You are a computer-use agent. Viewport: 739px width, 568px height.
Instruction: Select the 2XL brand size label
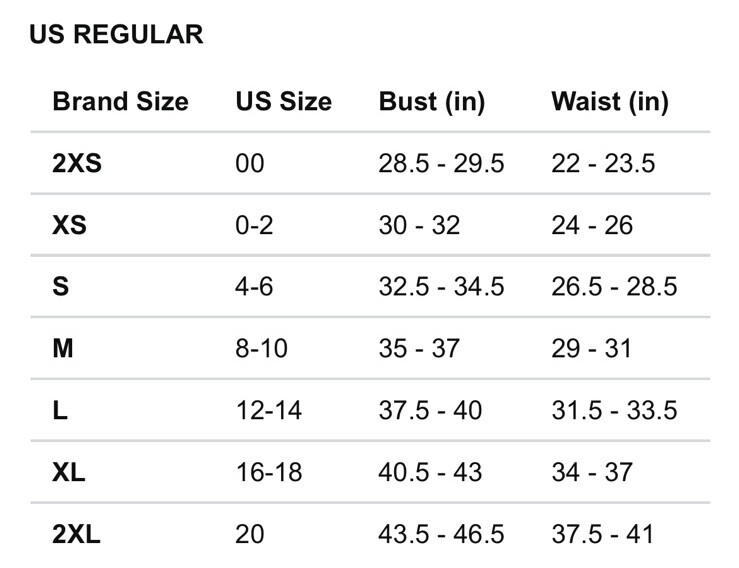coord(76,534)
